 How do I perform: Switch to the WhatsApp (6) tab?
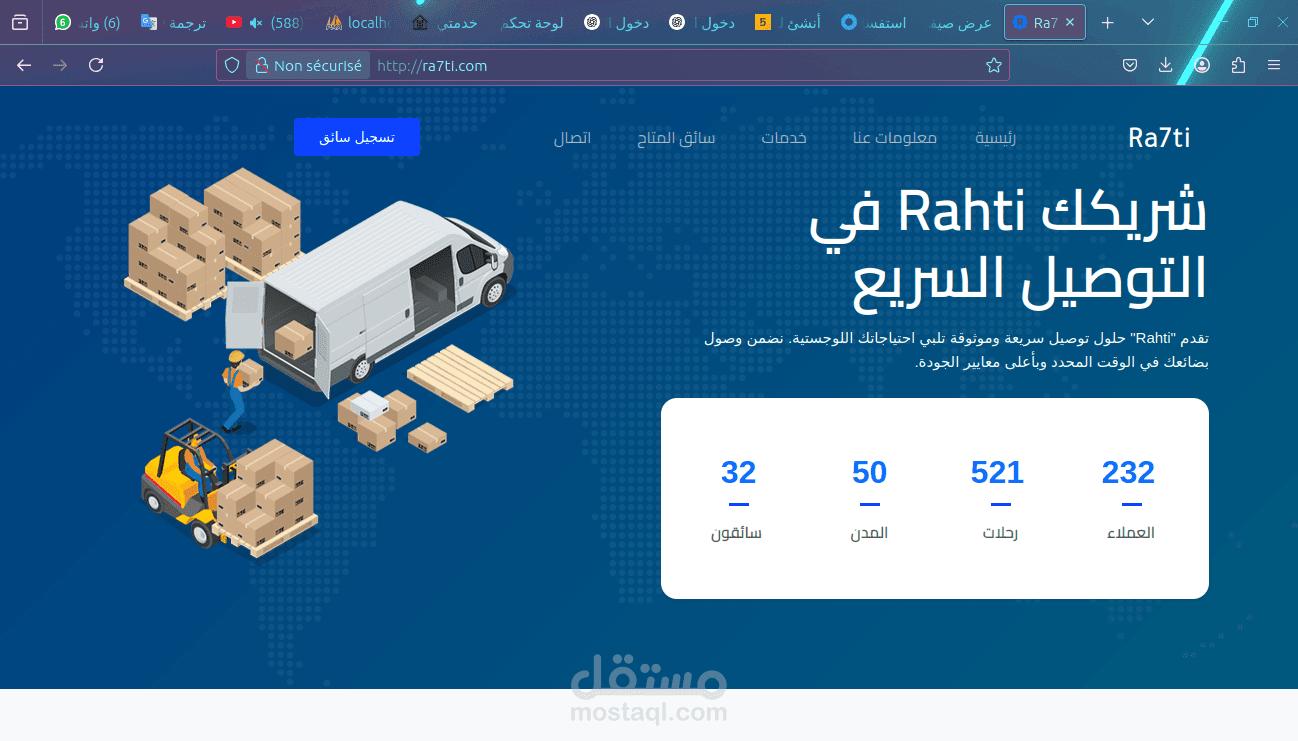point(88,22)
